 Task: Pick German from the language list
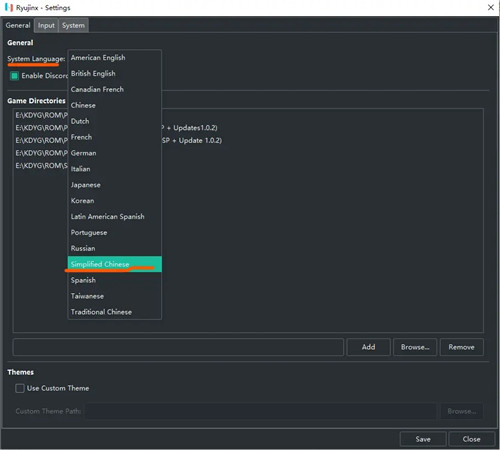115,153
